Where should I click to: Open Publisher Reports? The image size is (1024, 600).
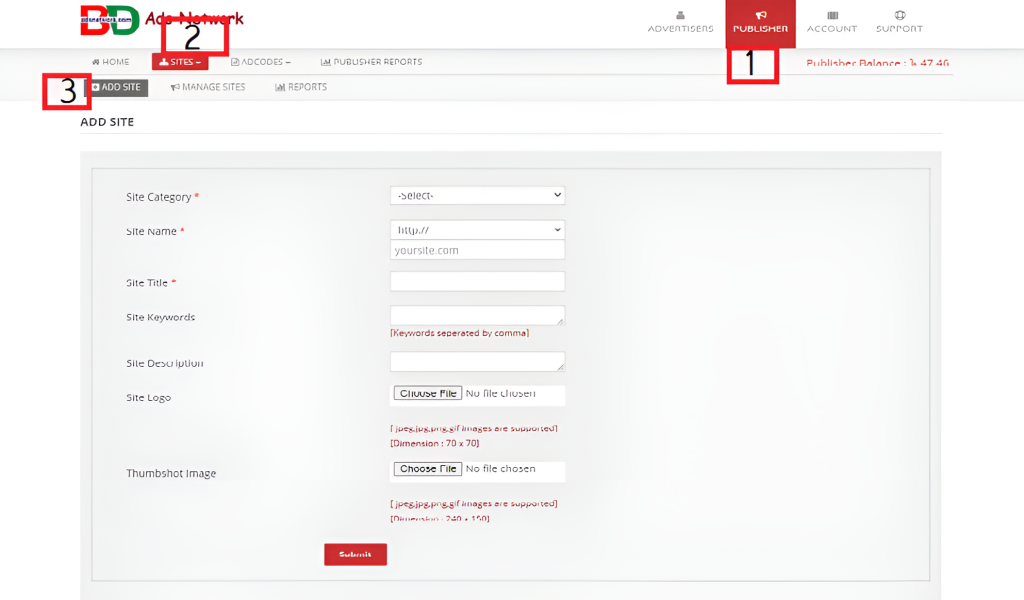[371, 62]
